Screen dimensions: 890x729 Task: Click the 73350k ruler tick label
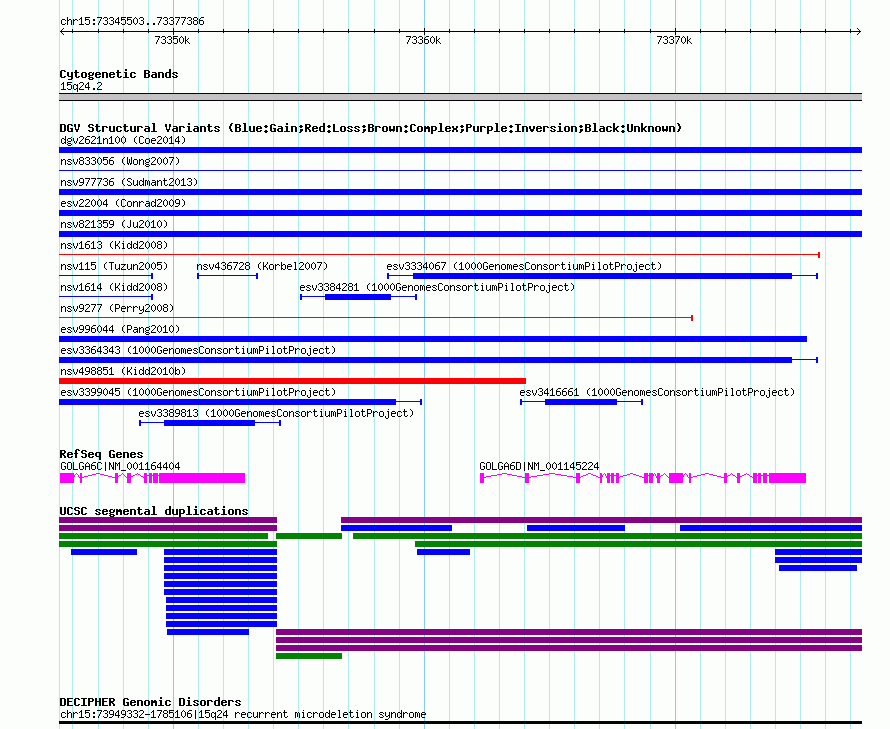click(x=172, y=40)
